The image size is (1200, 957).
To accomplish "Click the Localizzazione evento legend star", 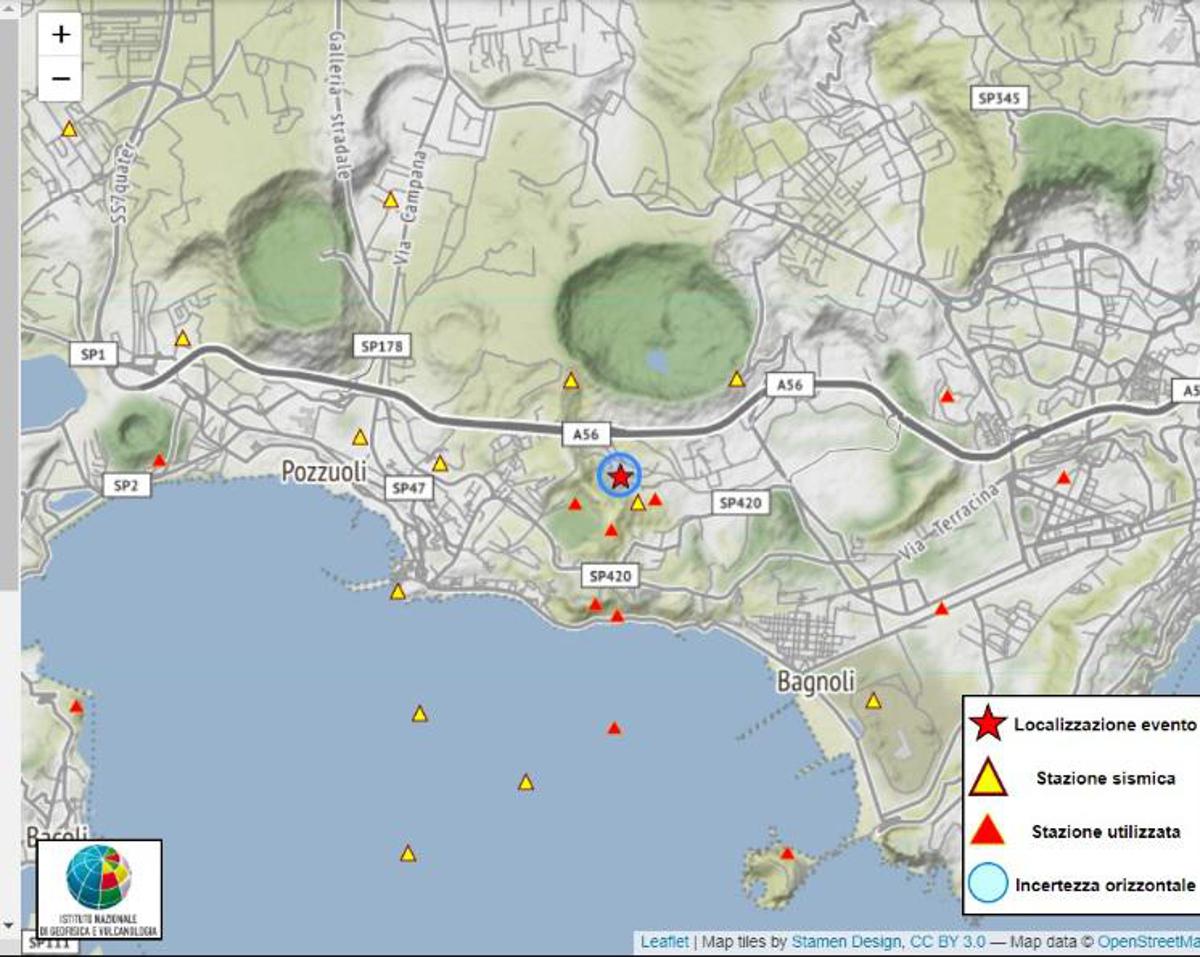I will 988,723.
